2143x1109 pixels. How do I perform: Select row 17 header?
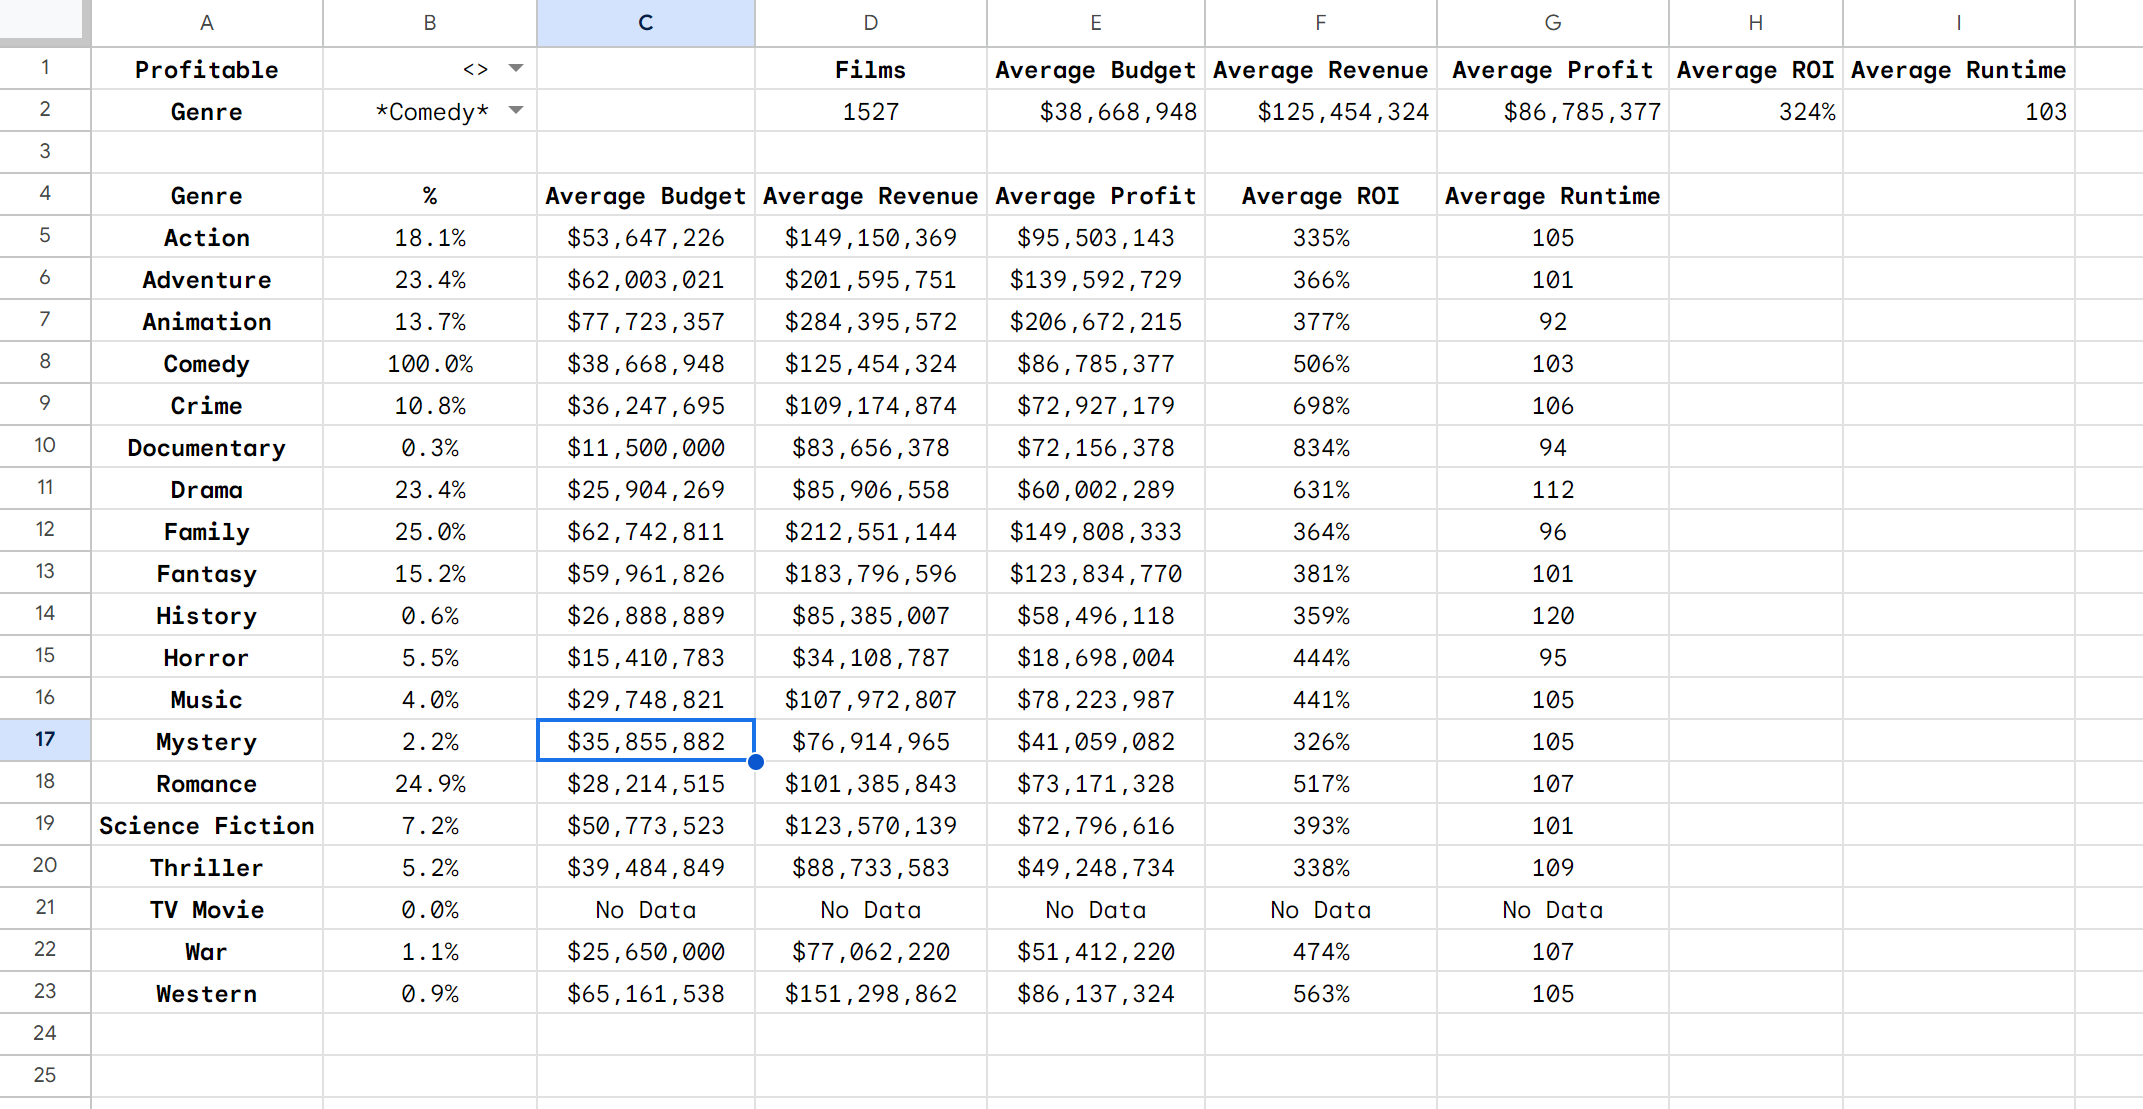[44, 740]
